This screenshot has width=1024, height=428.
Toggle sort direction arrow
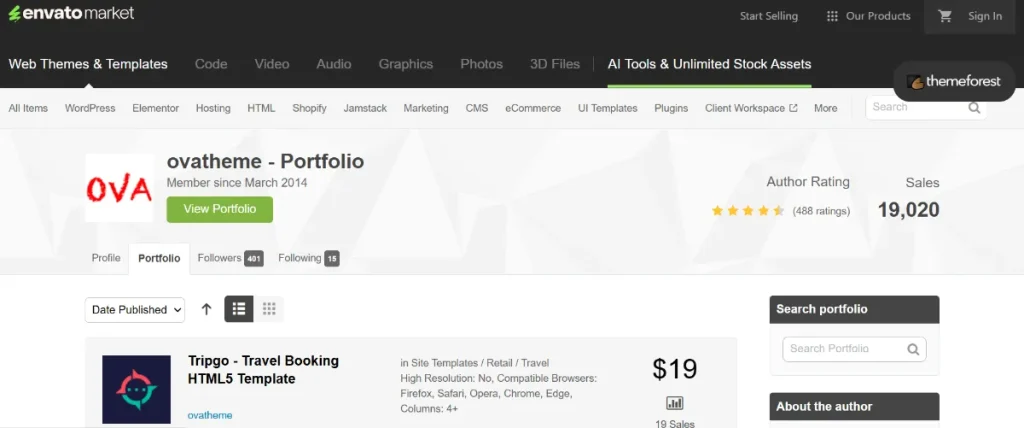[206, 309]
